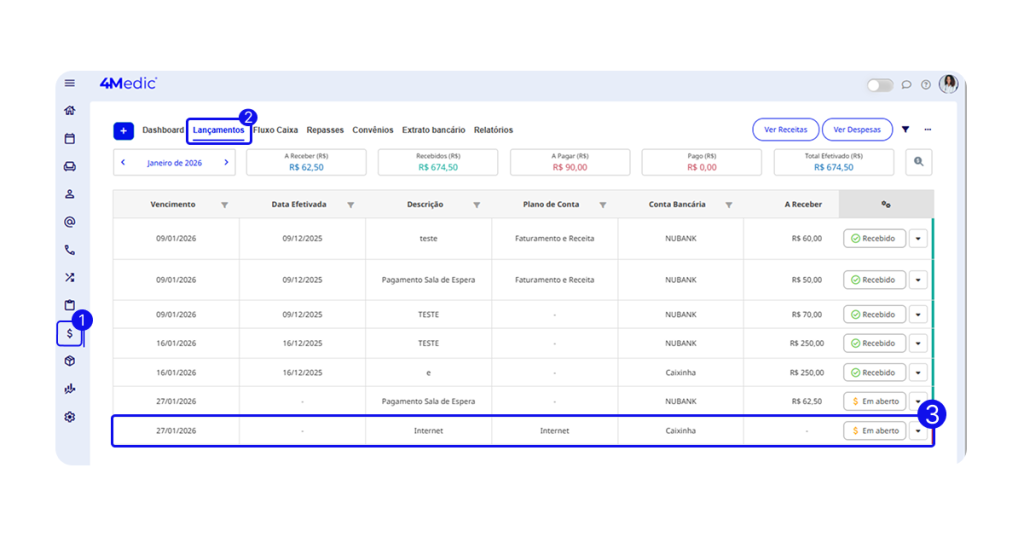This screenshot has height=537, width=1024.
Task: Expand dropdown arrow on Internet row
Action: 918,431
